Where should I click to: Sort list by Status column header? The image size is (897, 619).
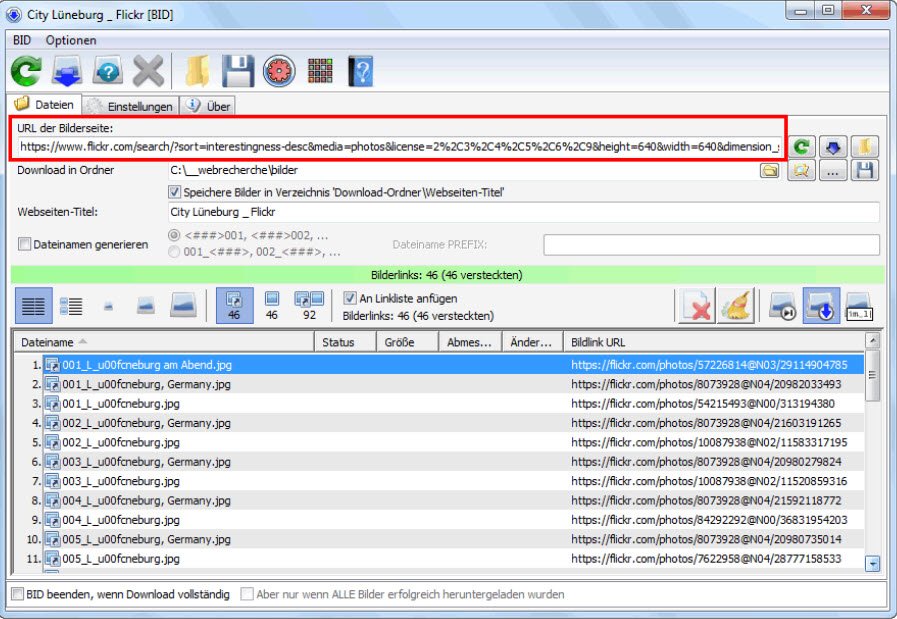pyautogui.click(x=346, y=342)
